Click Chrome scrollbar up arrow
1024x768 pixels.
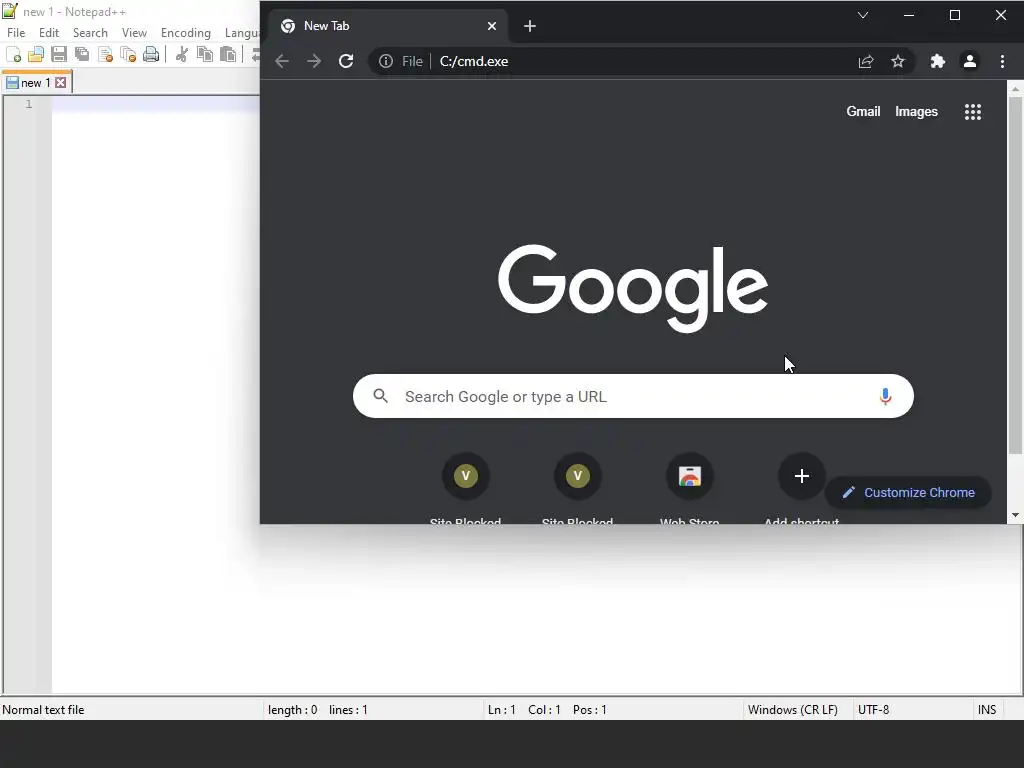pos(1015,88)
